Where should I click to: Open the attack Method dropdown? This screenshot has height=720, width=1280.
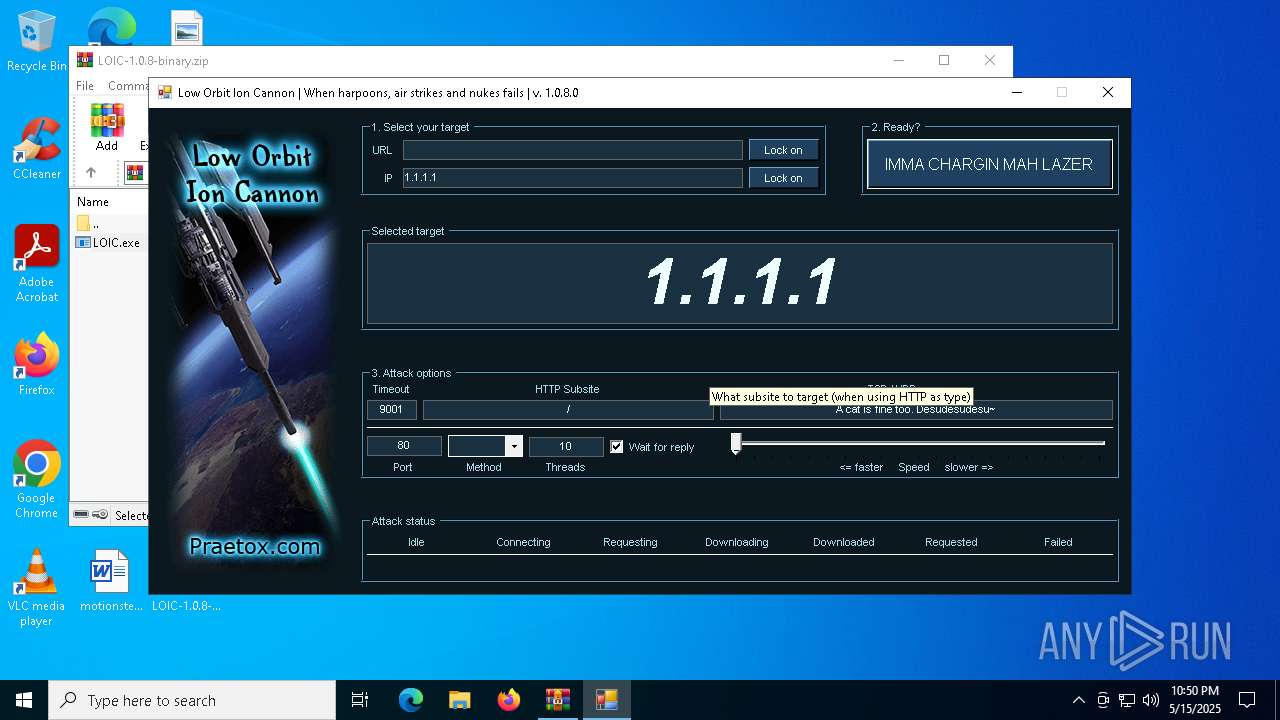tap(514, 446)
